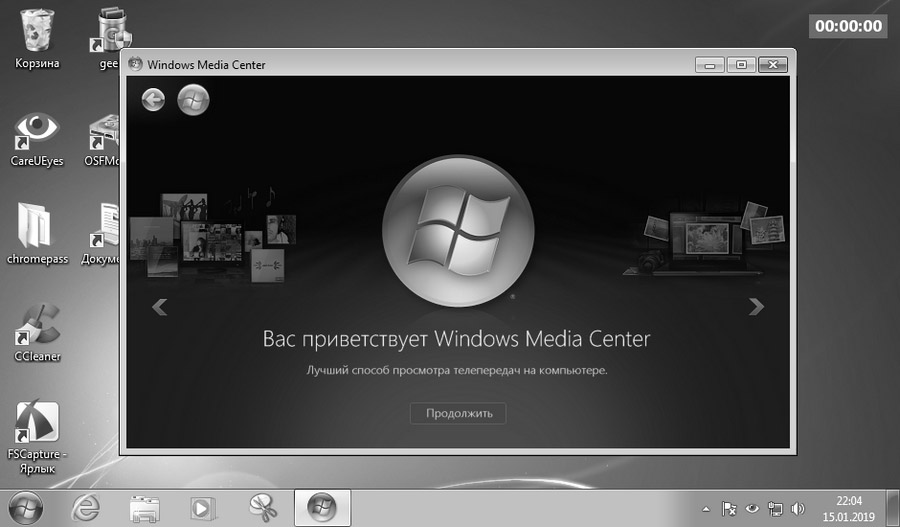Launch CCleaner from the desktop
900x527 pixels.
37,333
